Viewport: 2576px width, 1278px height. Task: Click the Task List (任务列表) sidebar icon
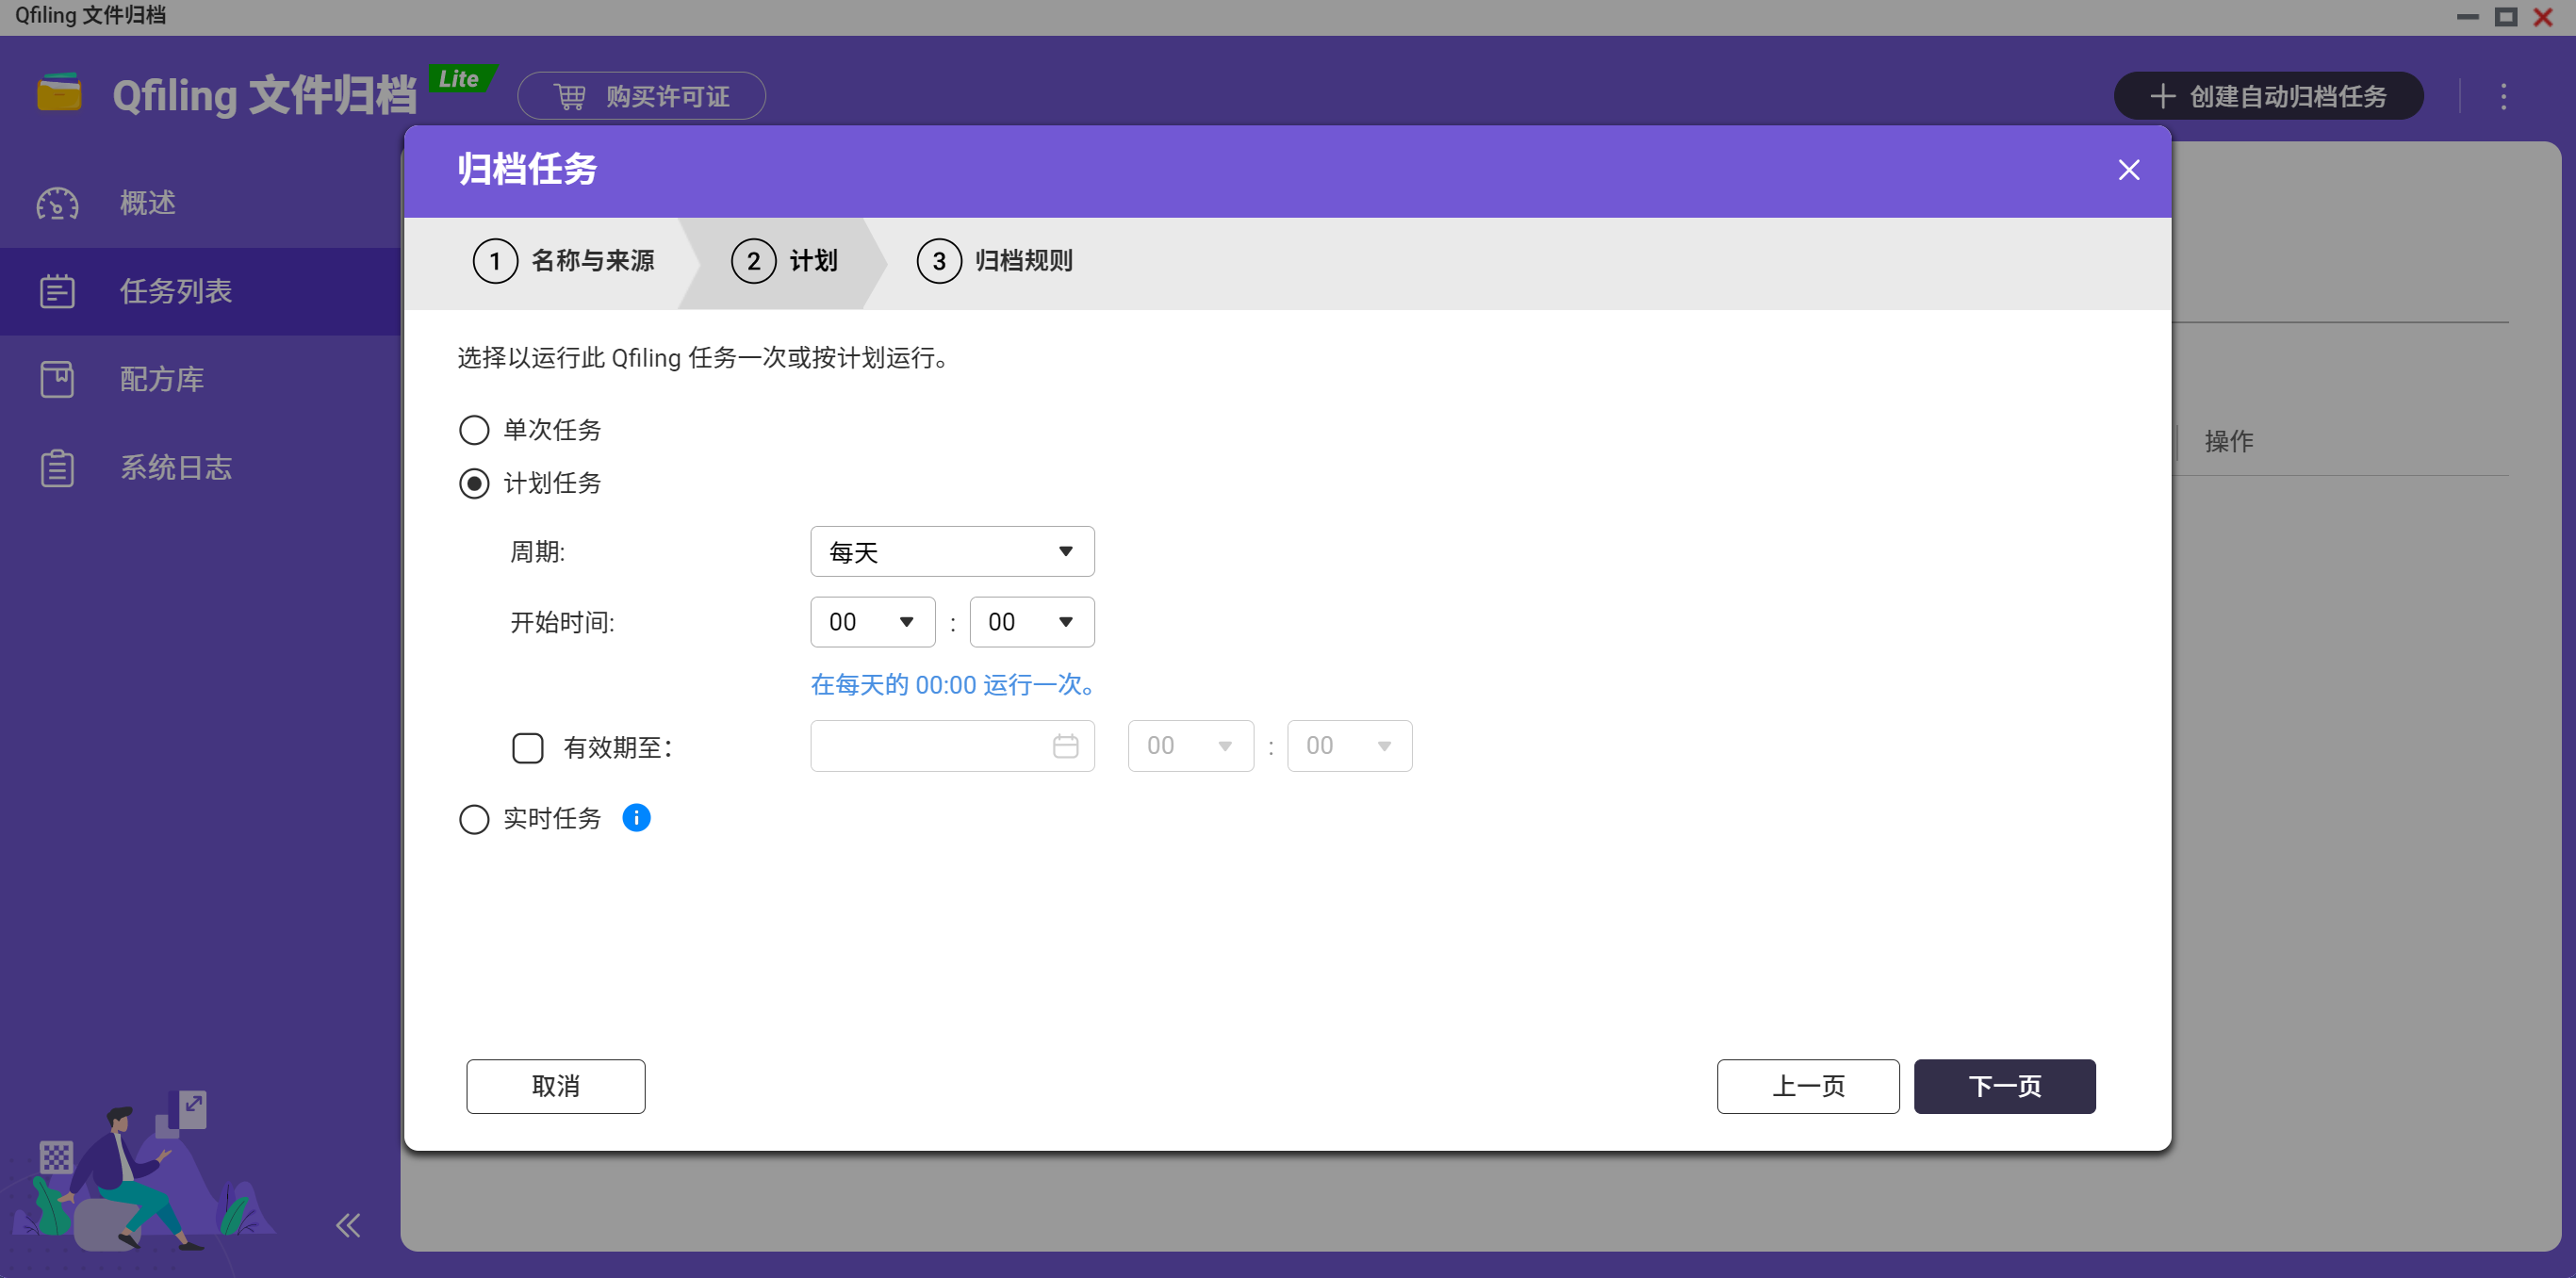[57, 291]
